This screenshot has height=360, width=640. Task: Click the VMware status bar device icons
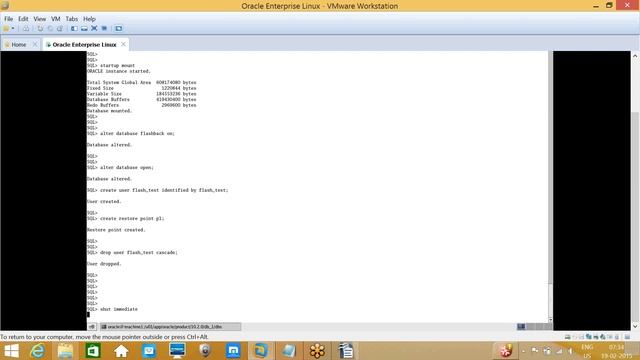597,337
